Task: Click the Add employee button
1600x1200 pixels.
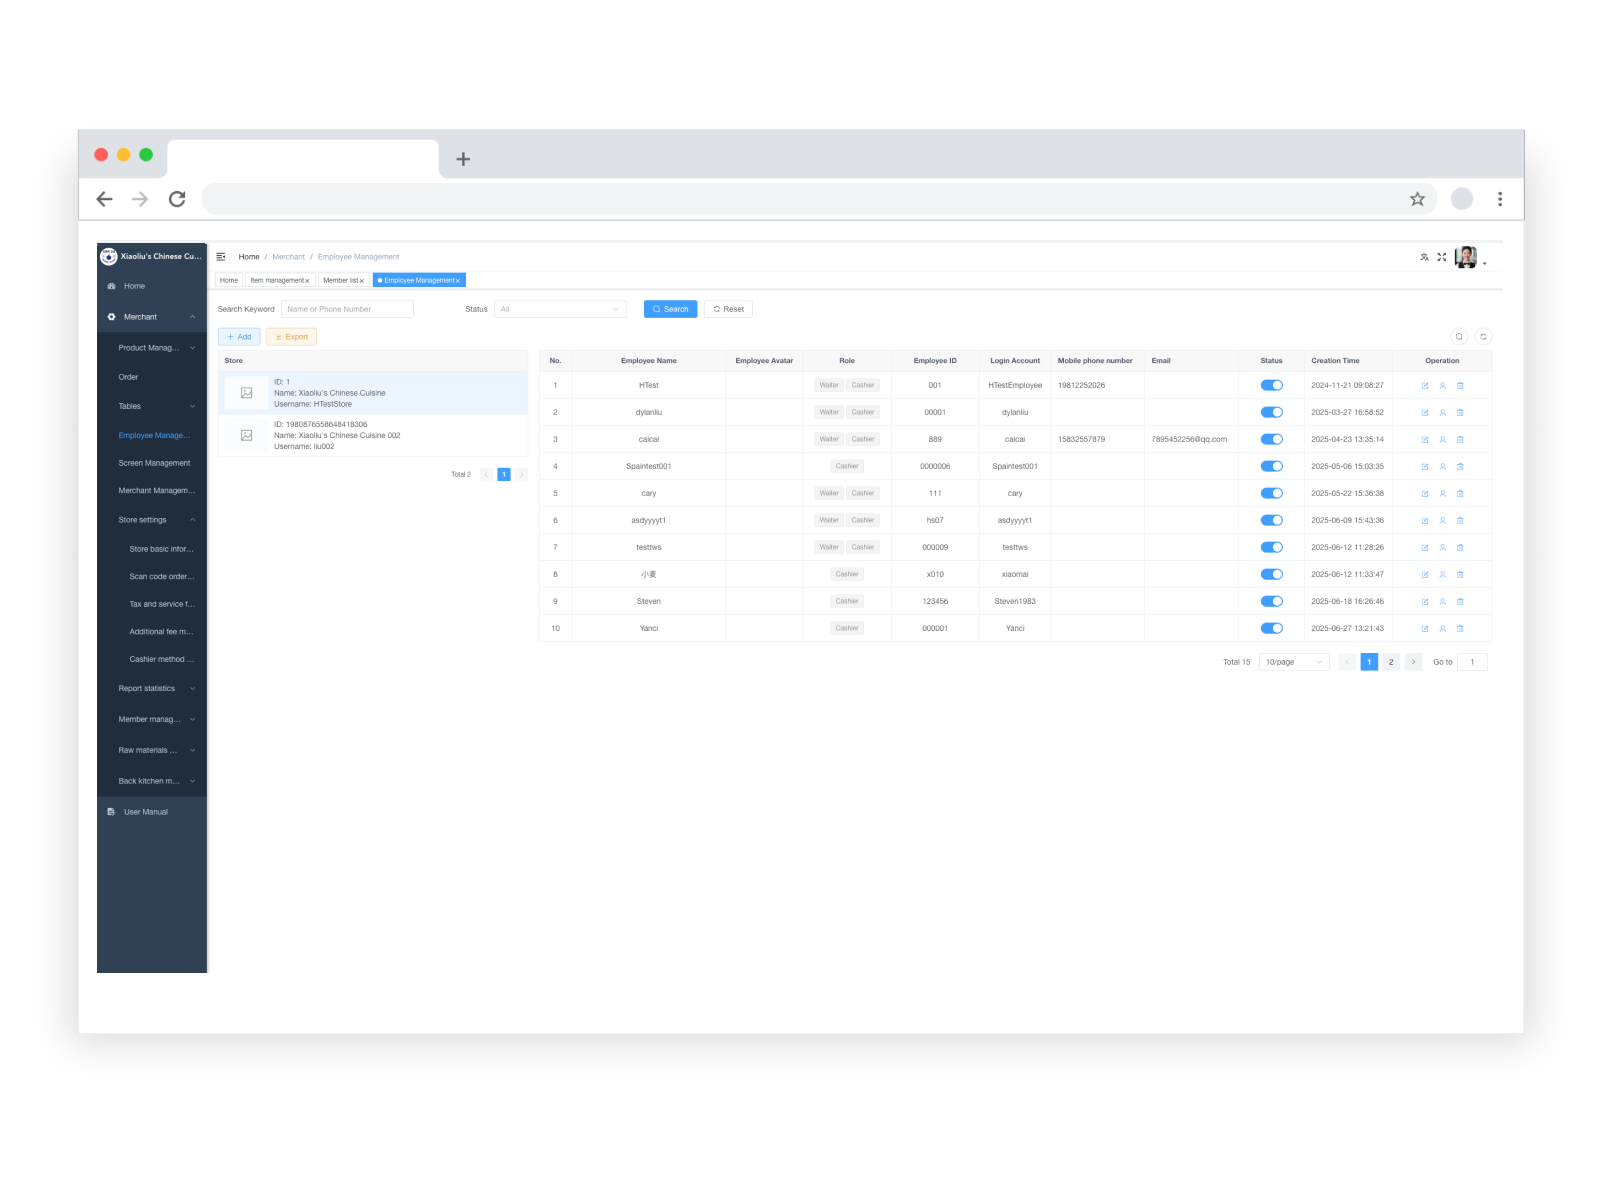Action: click(x=239, y=337)
